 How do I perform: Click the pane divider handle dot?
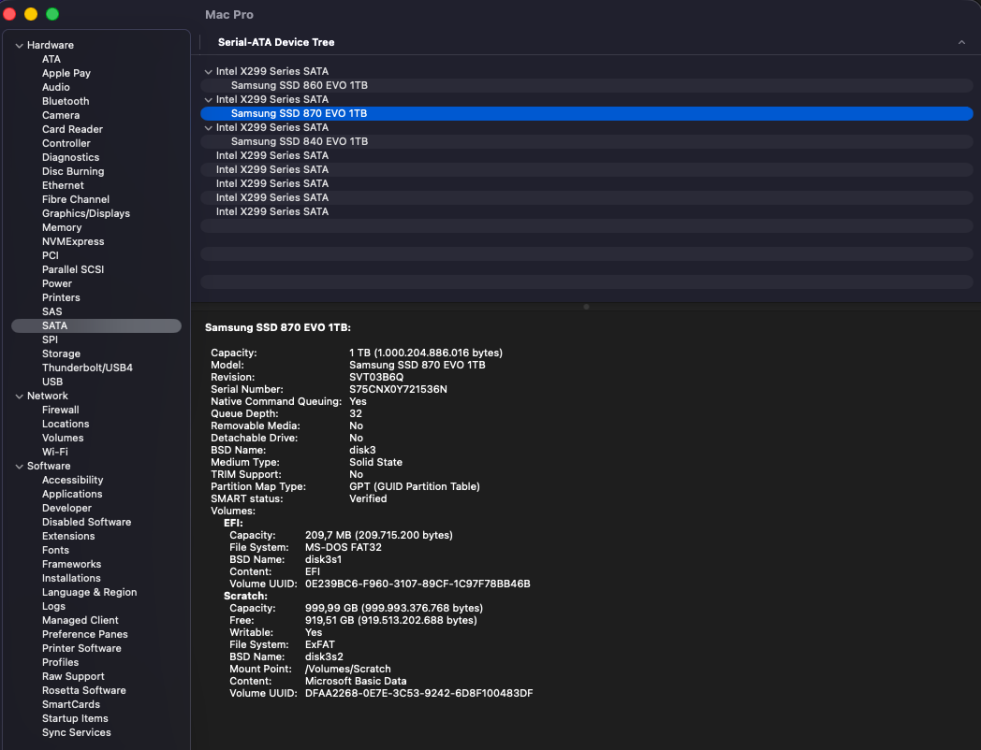[x=586, y=307]
